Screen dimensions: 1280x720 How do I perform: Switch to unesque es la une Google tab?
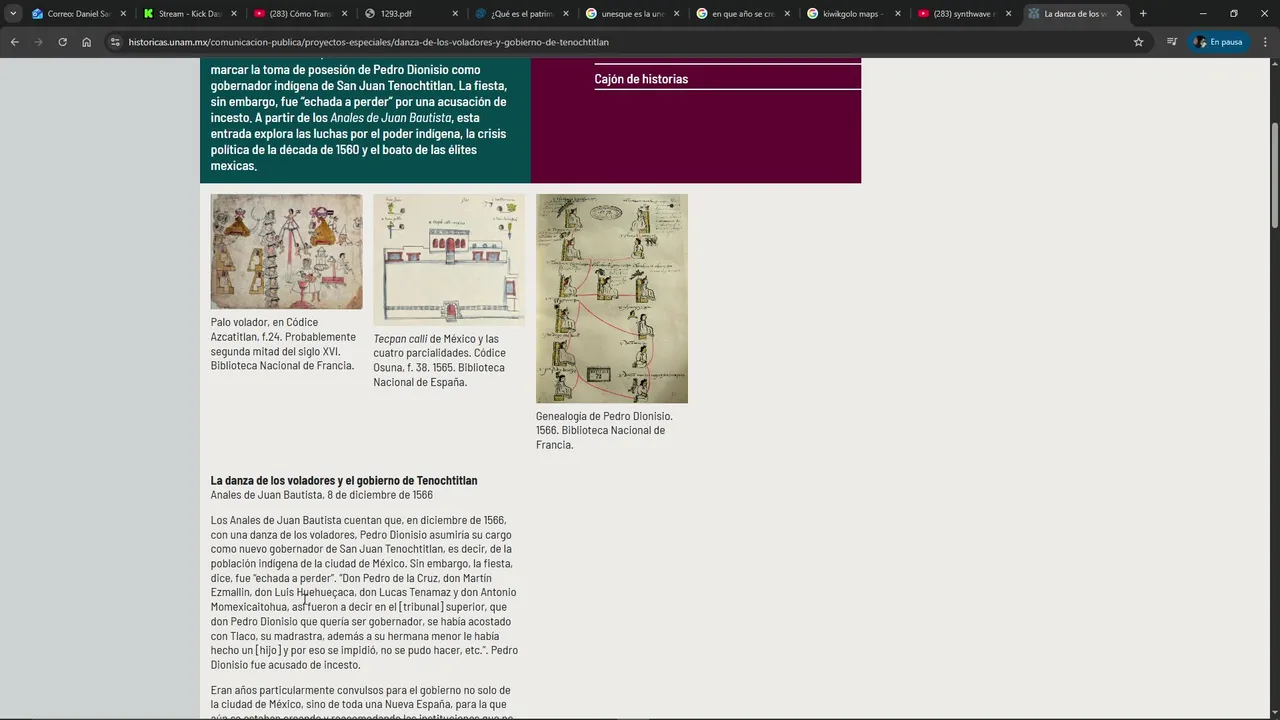[x=634, y=14]
